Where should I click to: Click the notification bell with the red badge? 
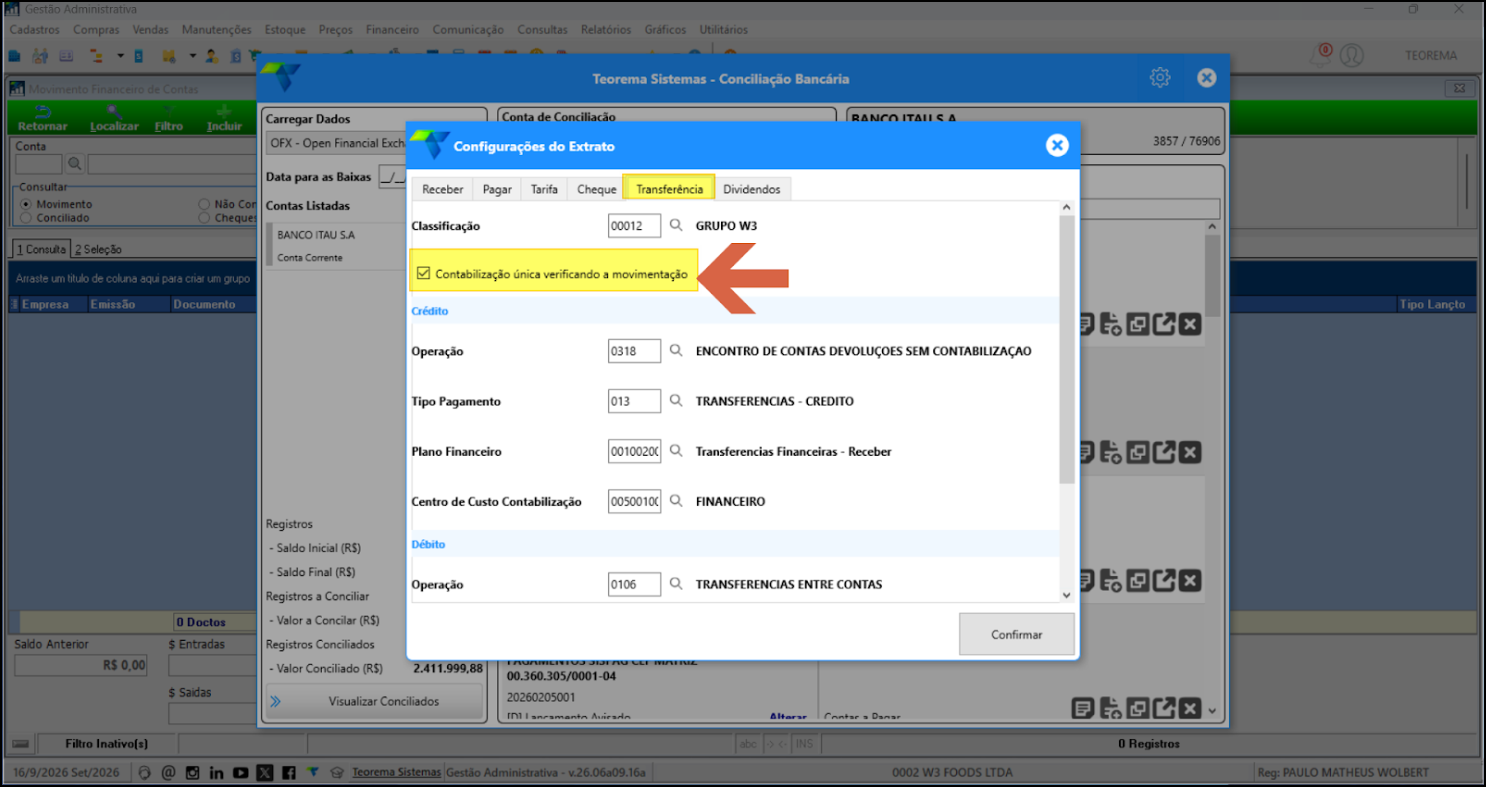tap(1322, 55)
